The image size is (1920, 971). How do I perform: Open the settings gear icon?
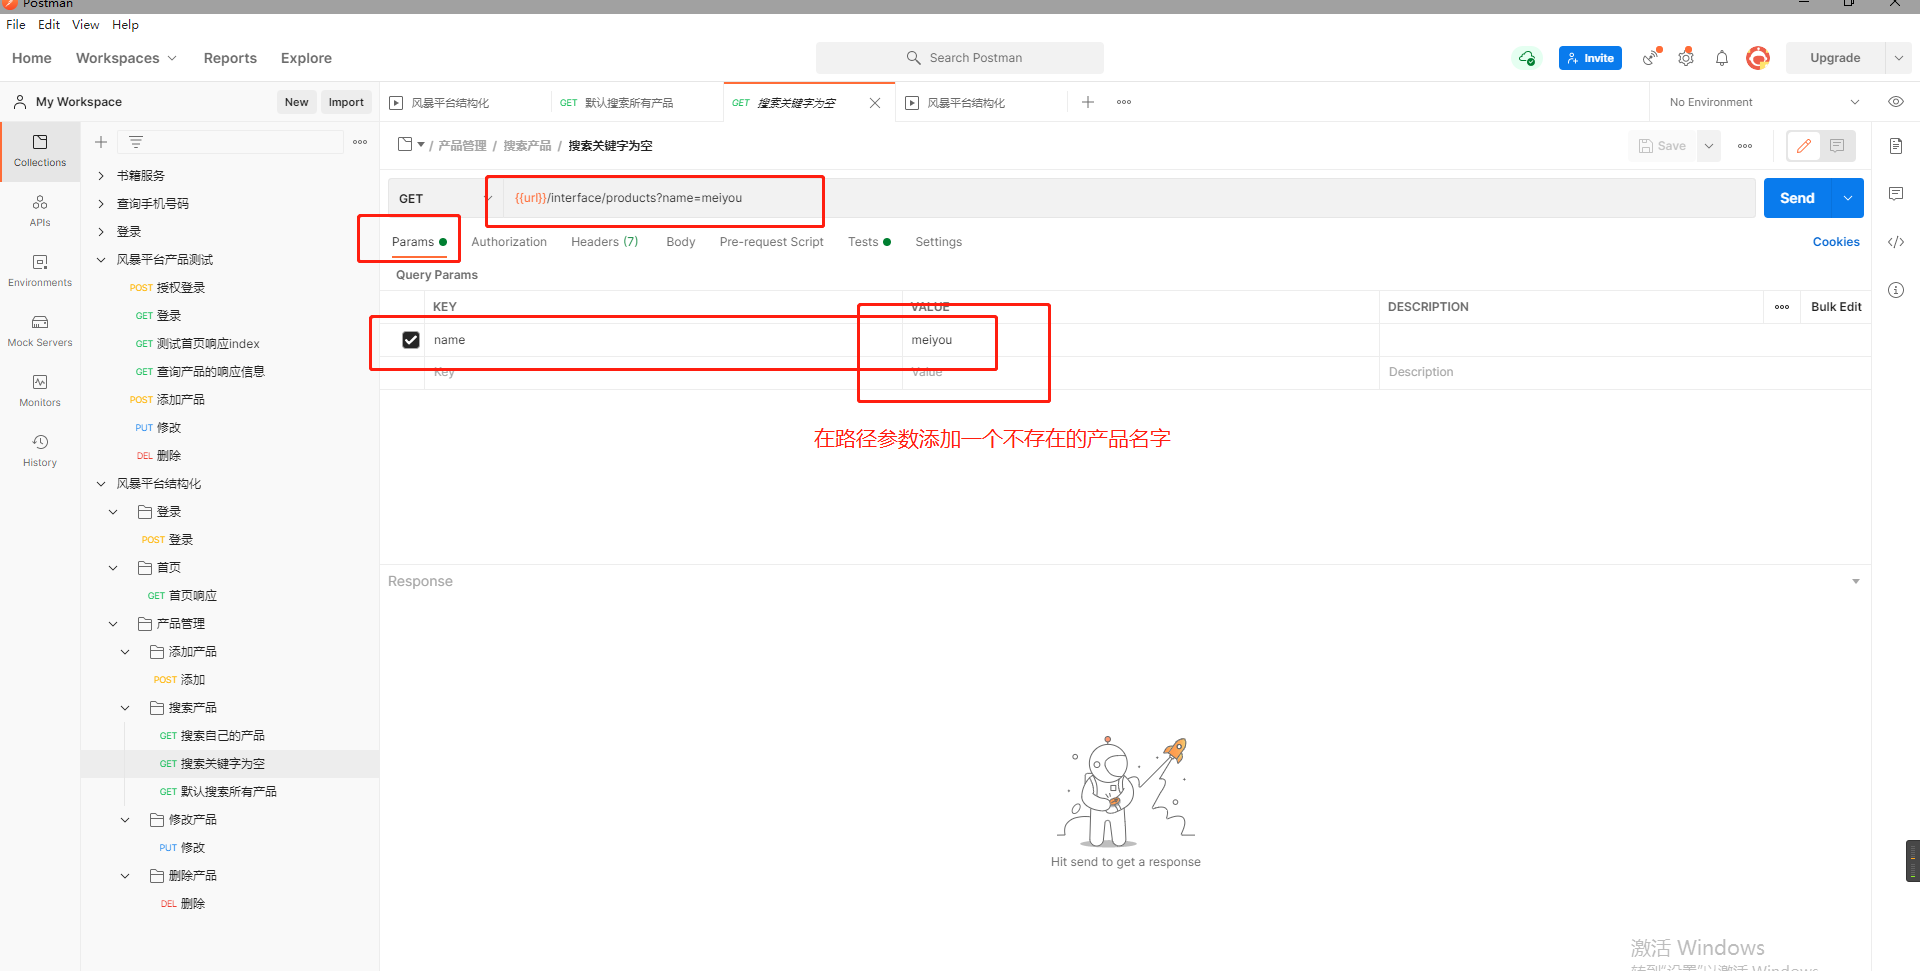tap(1686, 58)
